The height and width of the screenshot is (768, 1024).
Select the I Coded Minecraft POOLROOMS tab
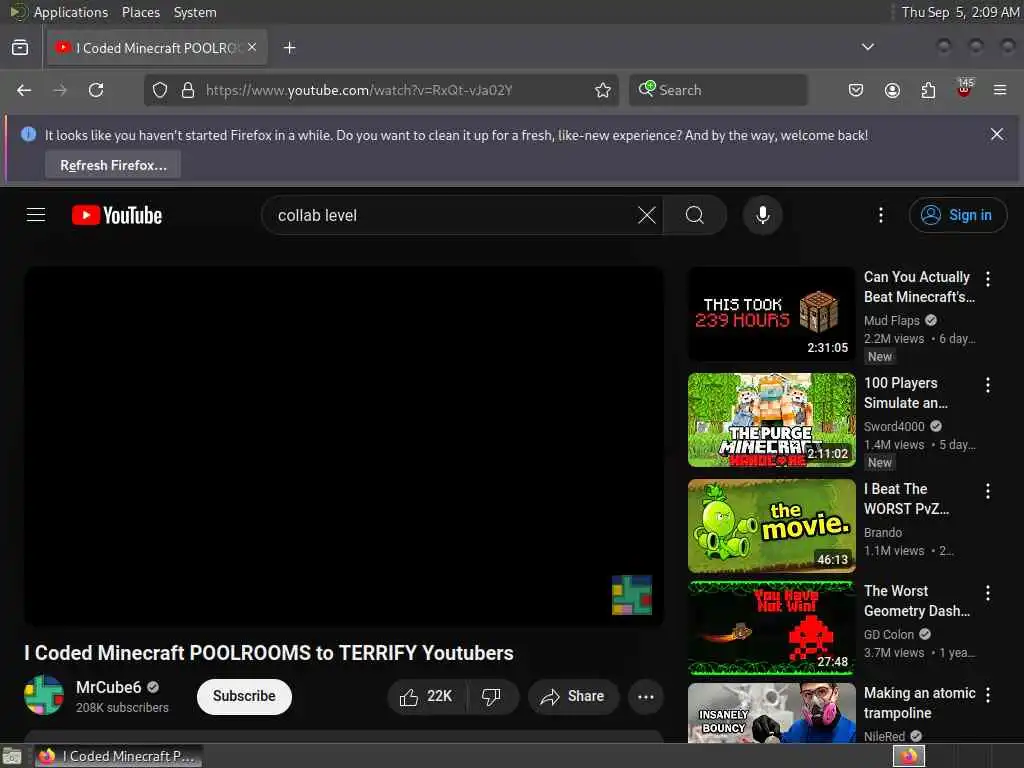[x=157, y=48]
